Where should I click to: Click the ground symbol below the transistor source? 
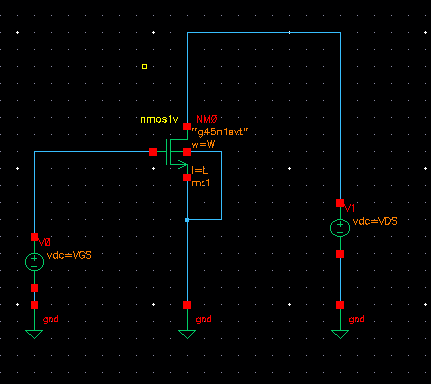[x=187, y=334]
